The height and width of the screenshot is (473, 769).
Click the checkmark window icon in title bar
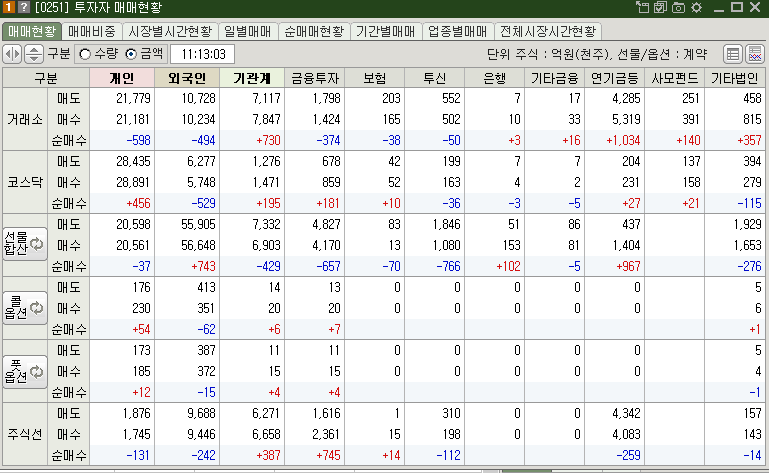point(661,7)
